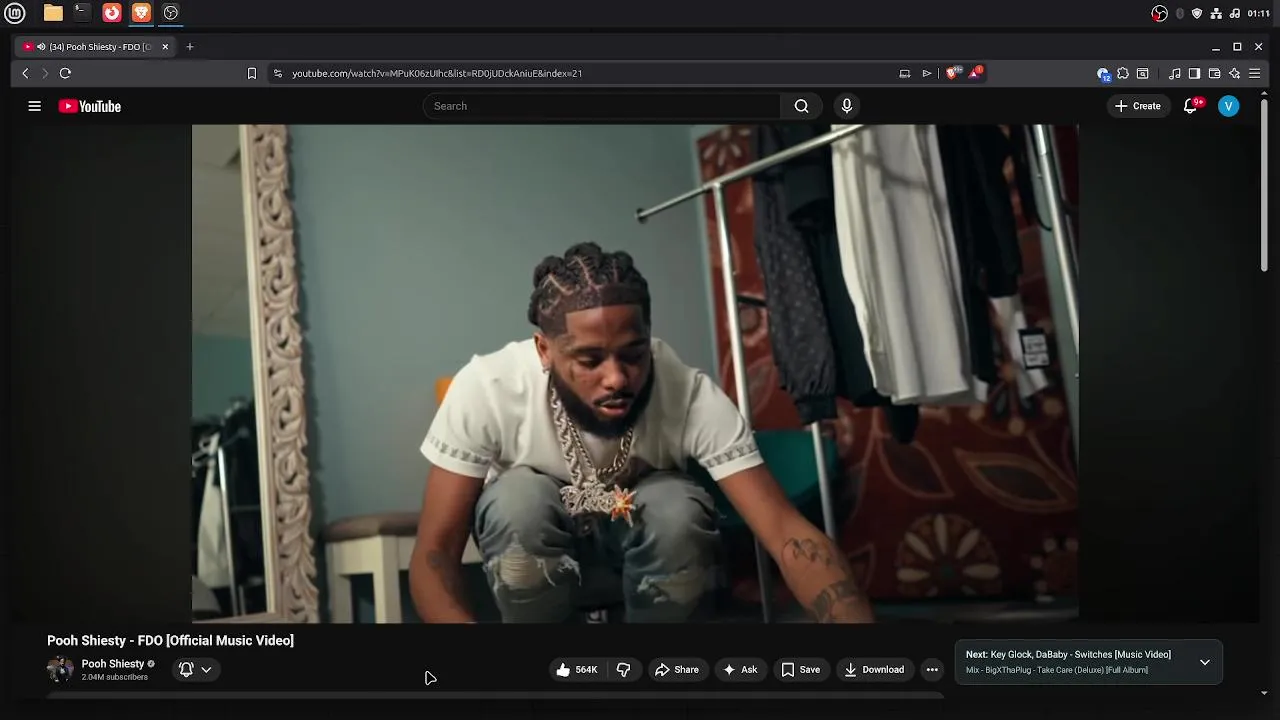
Task: Click the Share button
Action: tap(677, 670)
